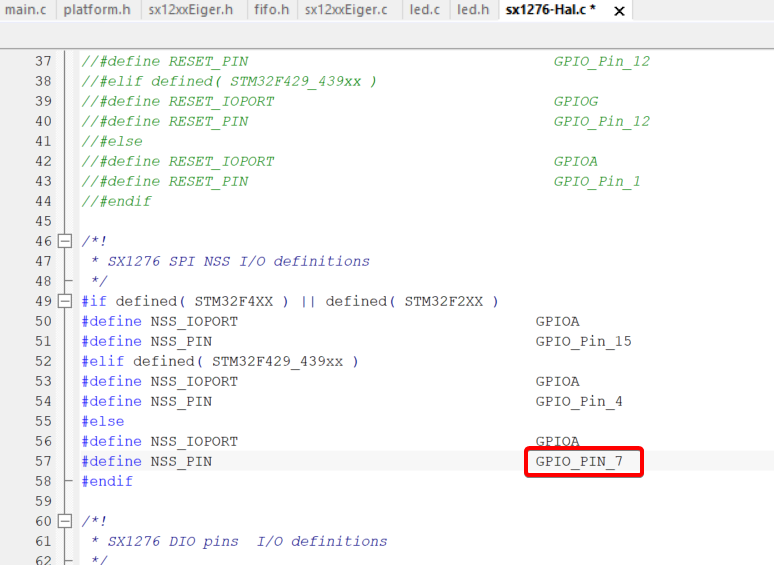
Task: Switch to the fifo.h tab
Action: (270, 10)
